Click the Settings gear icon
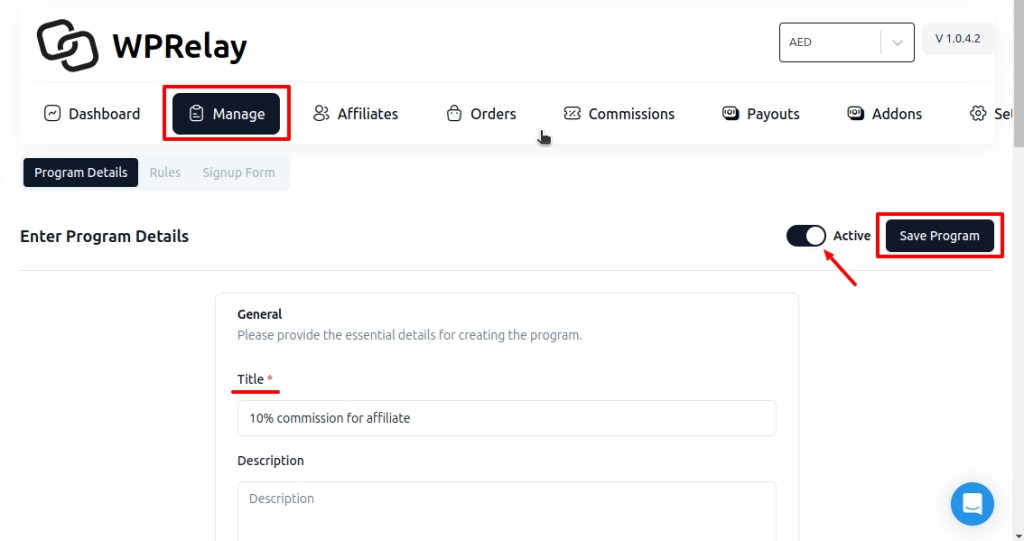This screenshot has width=1024, height=541. click(x=978, y=113)
